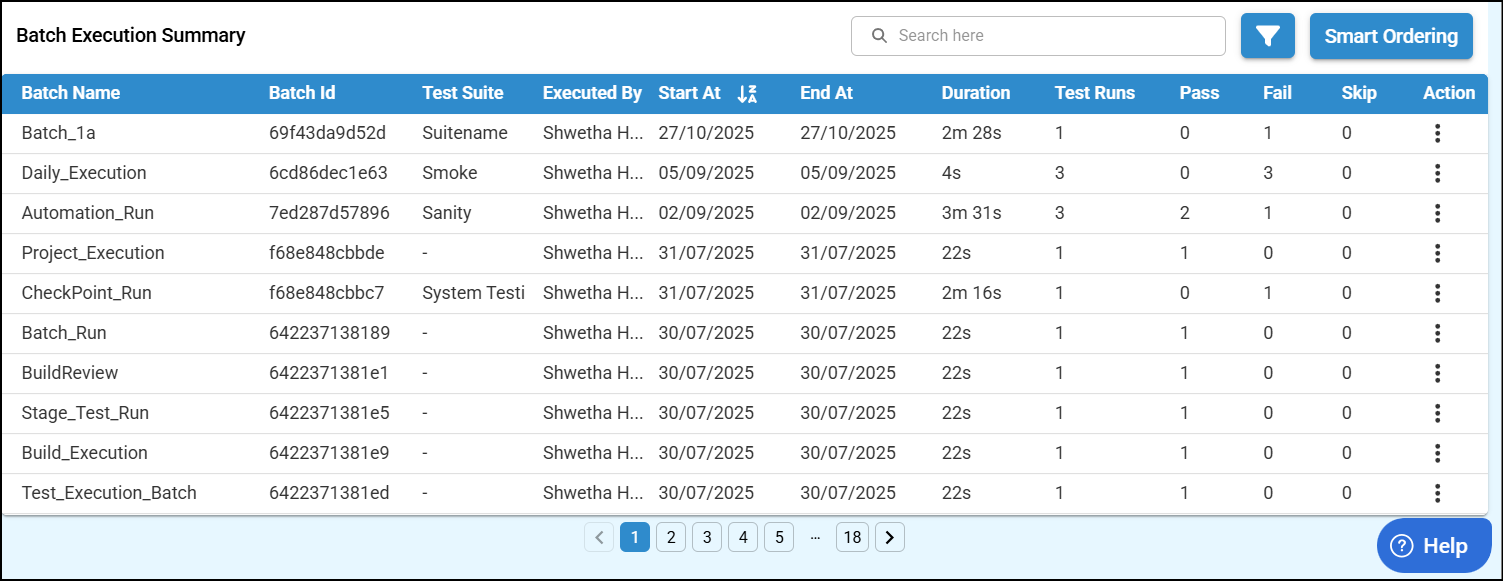Click the previous page arrow

[x=599, y=538]
